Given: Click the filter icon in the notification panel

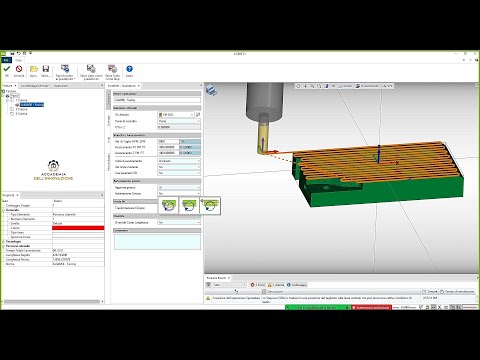Looking at the screenshot, I should 209,285.
